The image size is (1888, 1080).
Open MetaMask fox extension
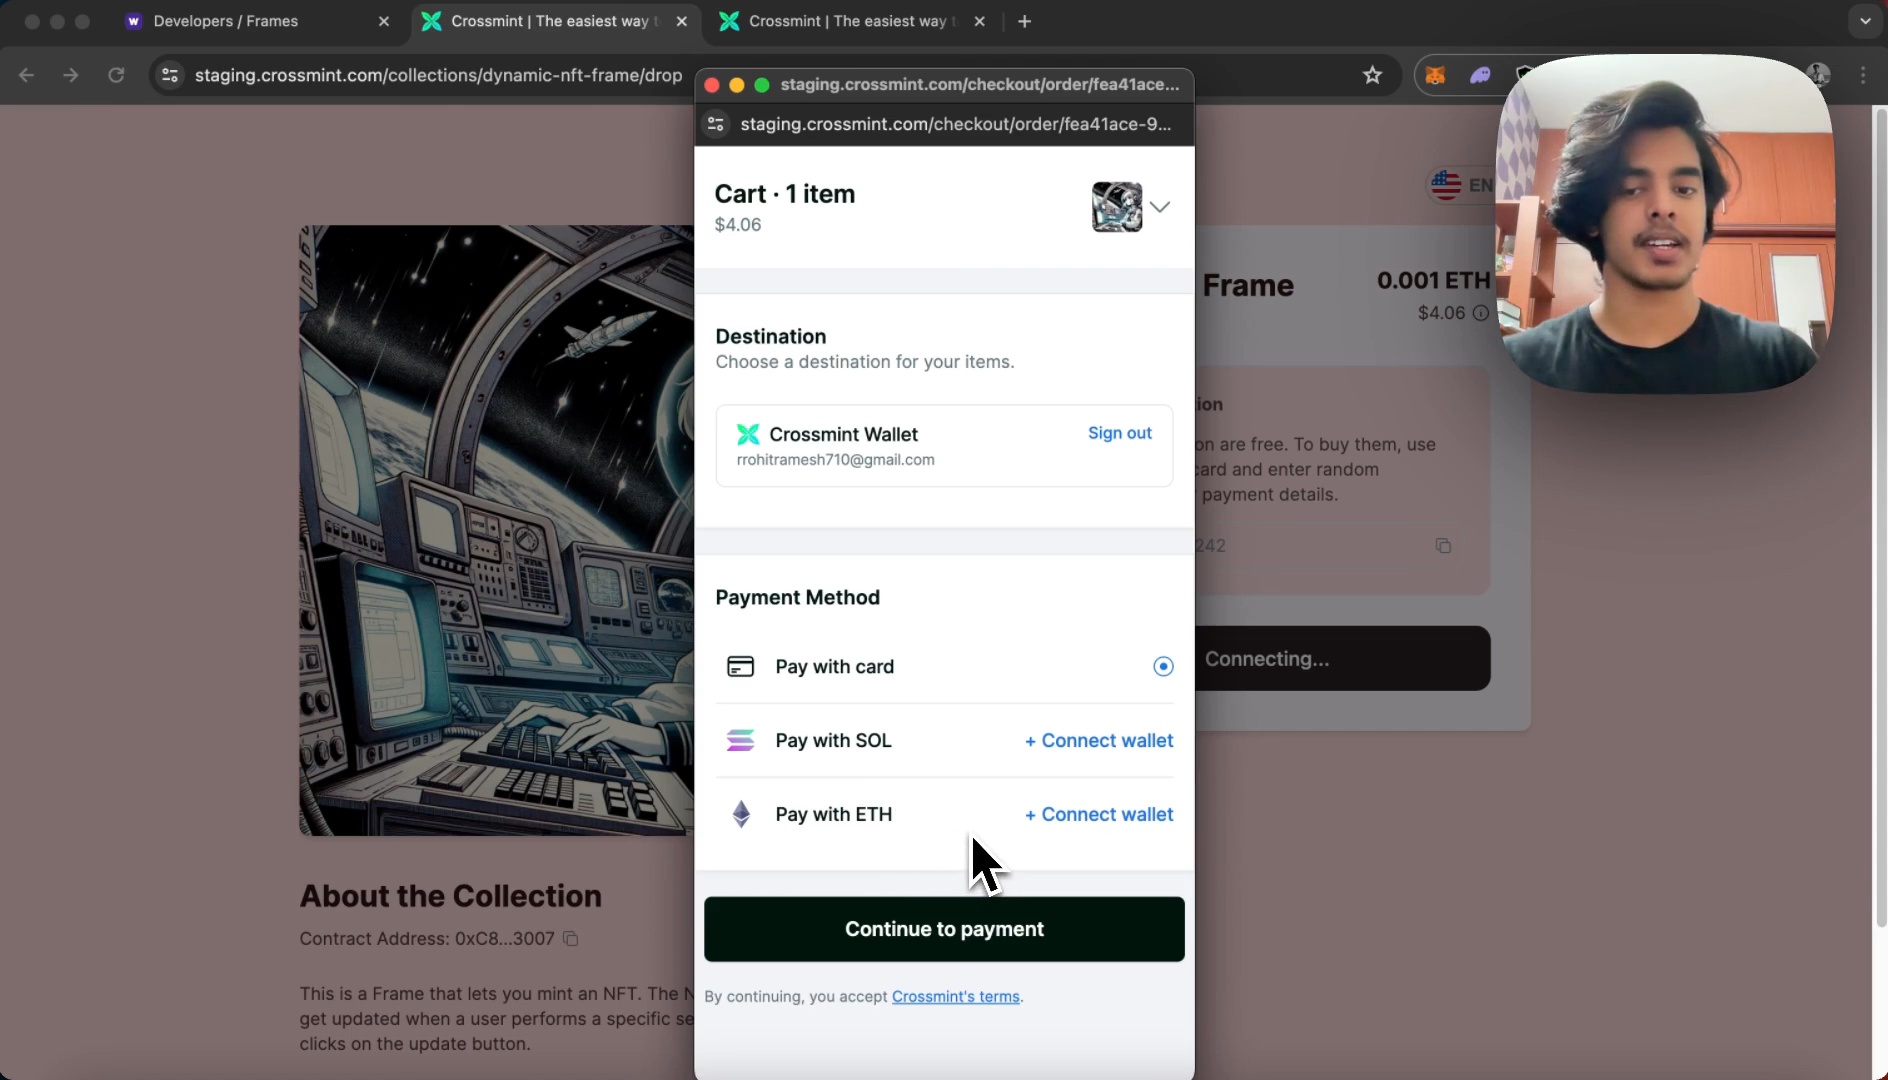tap(1435, 75)
